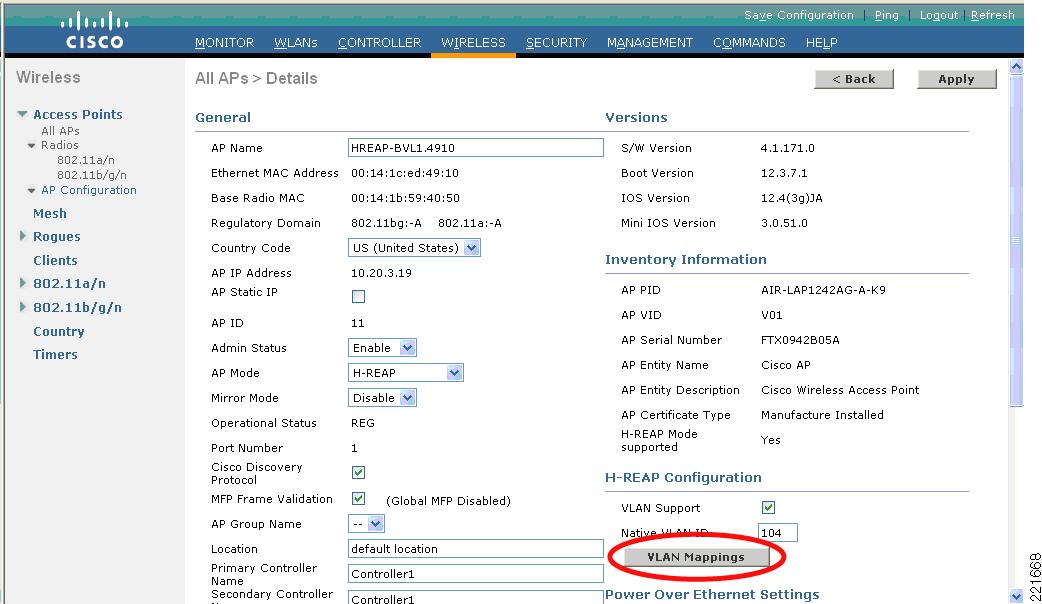
Task: Open the MANAGEMENT menu
Action: coord(649,43)
